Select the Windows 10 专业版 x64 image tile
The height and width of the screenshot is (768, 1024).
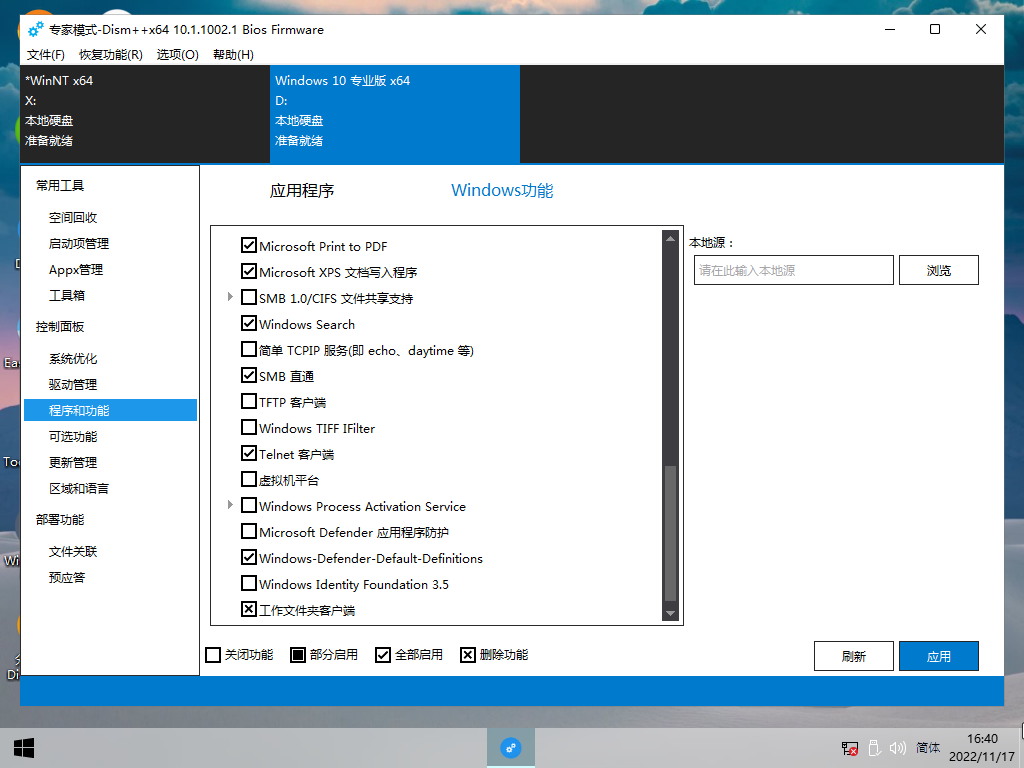[x=395, y=114]
